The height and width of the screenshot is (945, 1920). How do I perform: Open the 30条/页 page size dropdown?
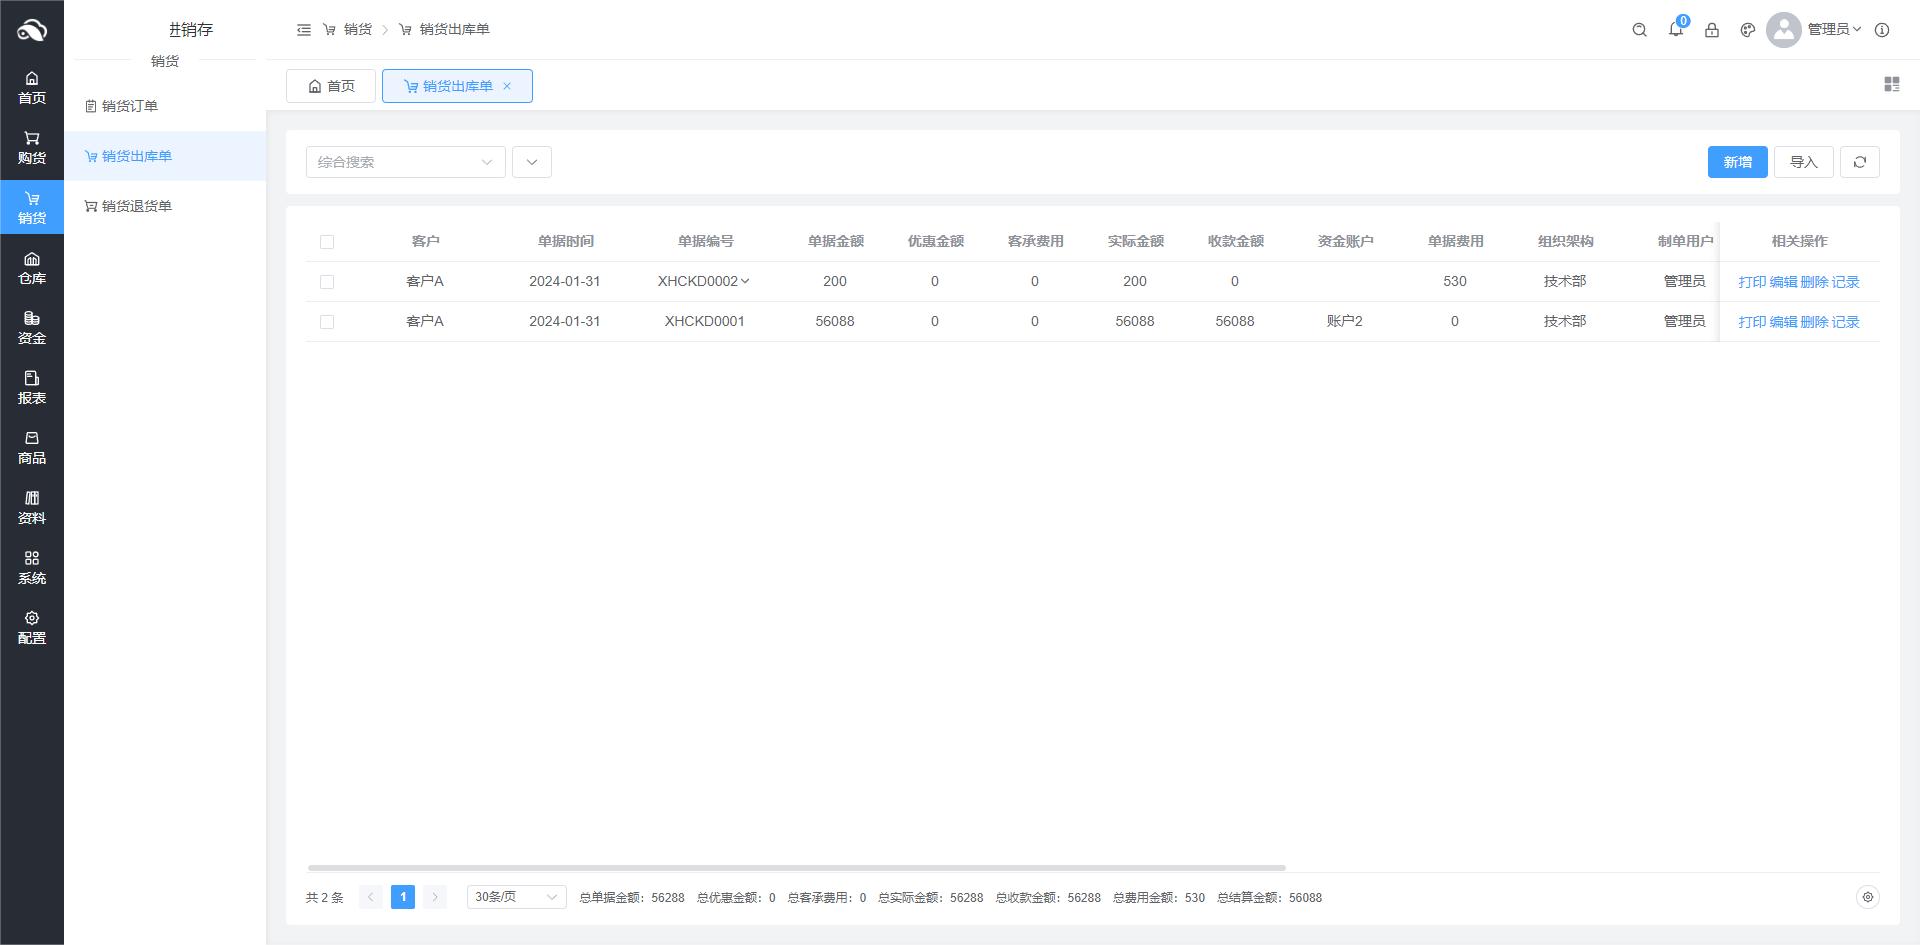coord(516,897)
